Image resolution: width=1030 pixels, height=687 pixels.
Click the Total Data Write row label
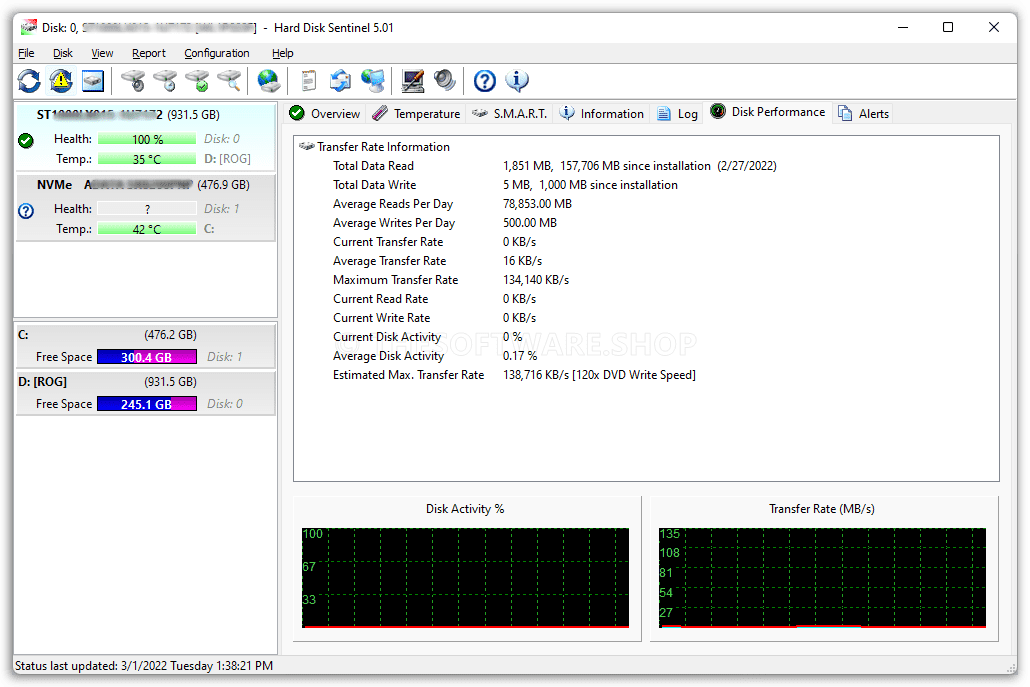(374, 185)
